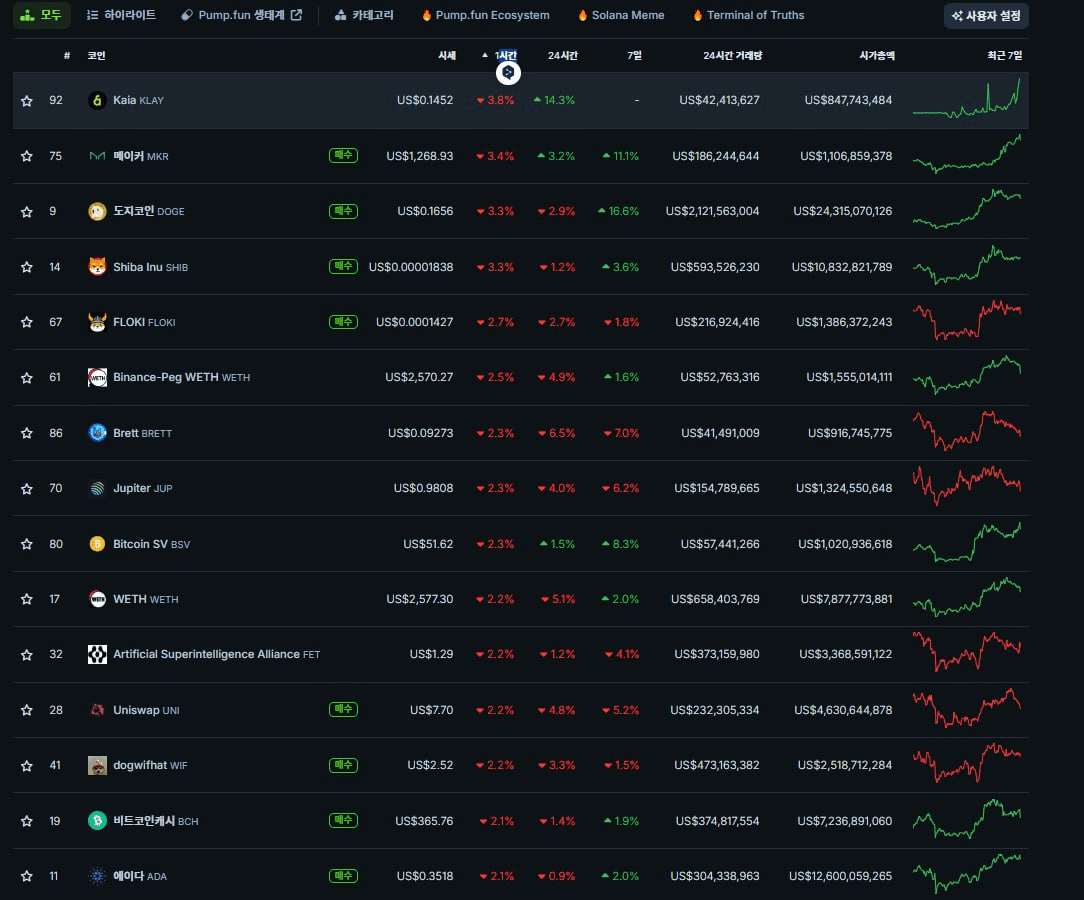Open the Terminal of Truths category
This screenshot has width=1084, height=900.
pyautogui.click(x=749, y=15)
